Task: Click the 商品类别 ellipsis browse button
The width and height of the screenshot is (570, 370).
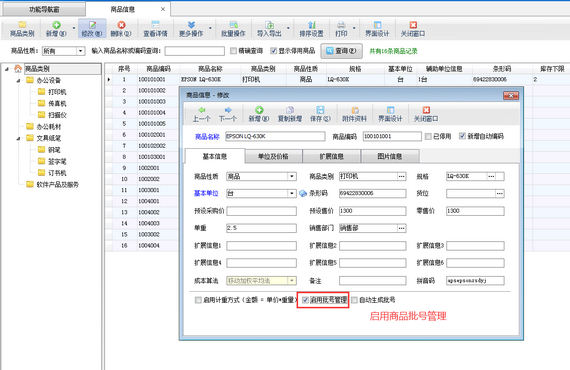Action: pos(401,176)
